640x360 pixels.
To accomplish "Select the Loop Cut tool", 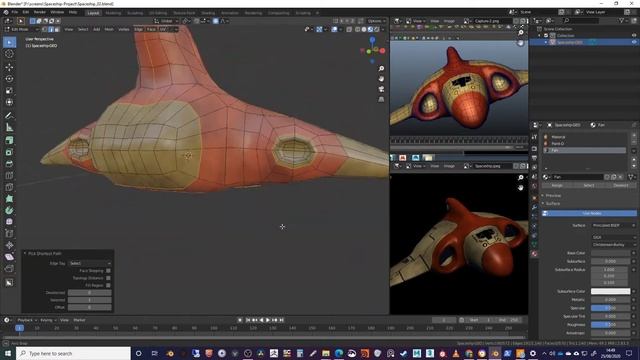I will tap(9, 176).
